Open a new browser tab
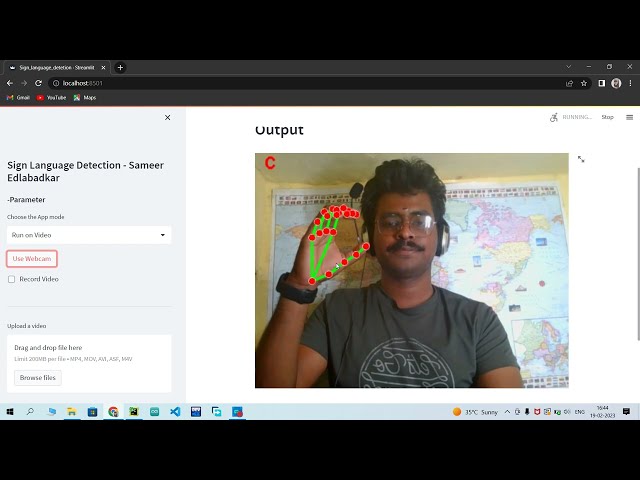Screen dimensions: 640x480 click(120, 68)
